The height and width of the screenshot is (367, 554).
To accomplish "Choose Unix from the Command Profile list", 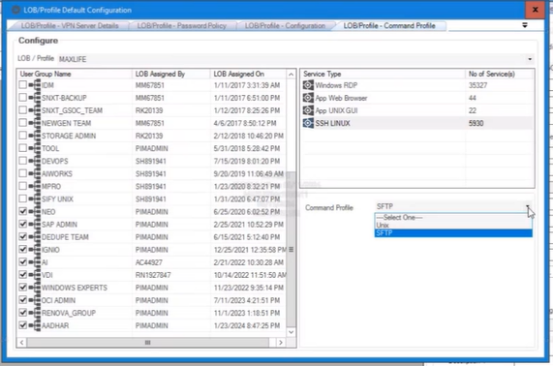I will click(x=453, y=225).
